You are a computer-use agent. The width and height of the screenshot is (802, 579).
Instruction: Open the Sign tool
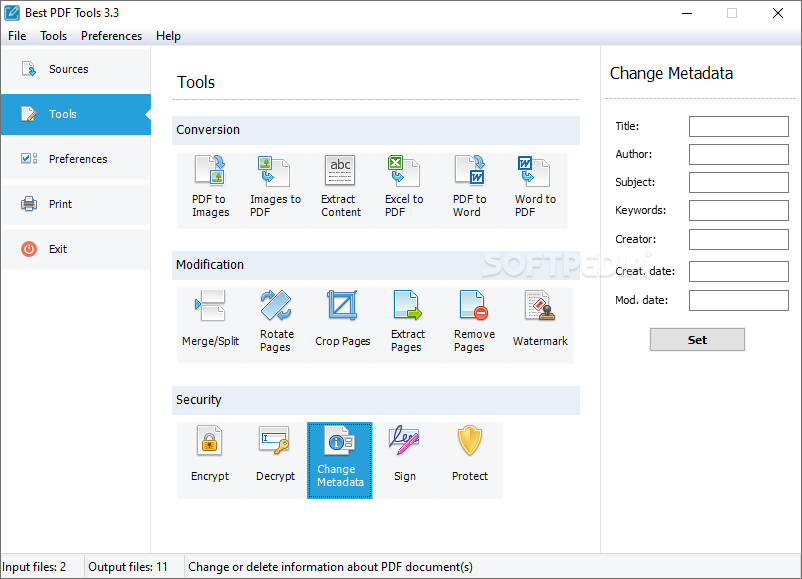[x=405, y=460]
